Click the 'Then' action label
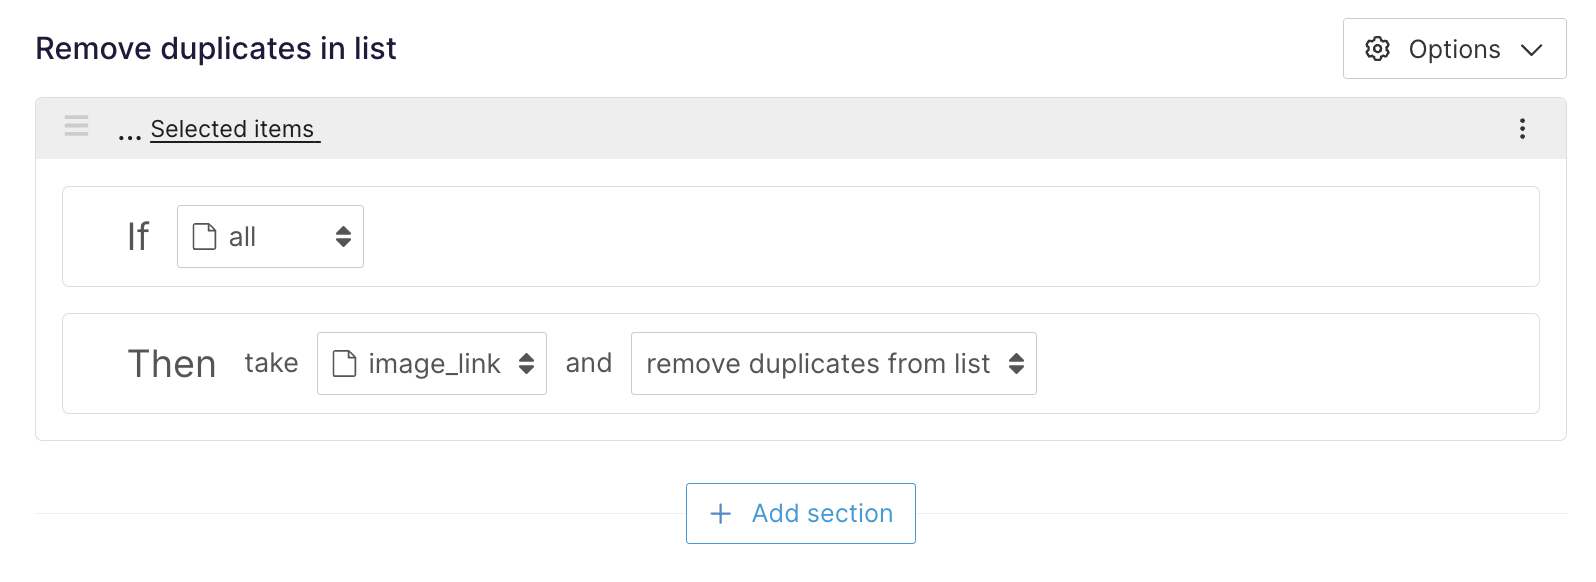 coord(172,364)
